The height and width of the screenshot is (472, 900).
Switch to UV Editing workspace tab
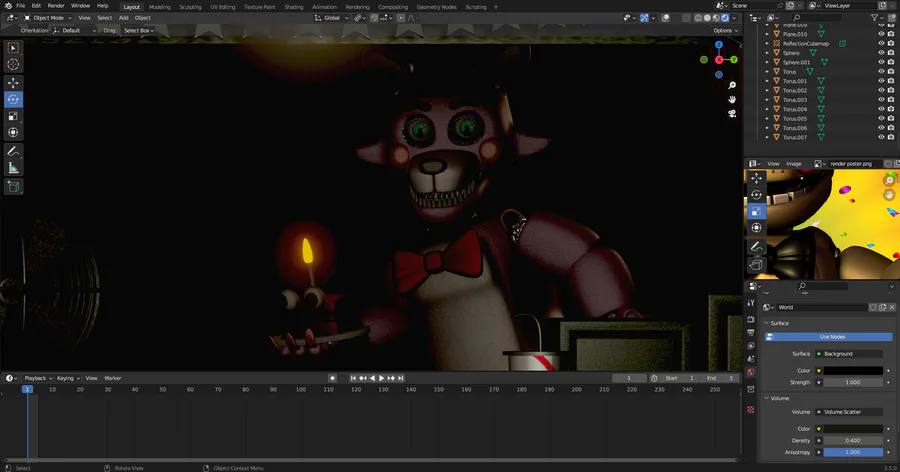coord(223,7)
